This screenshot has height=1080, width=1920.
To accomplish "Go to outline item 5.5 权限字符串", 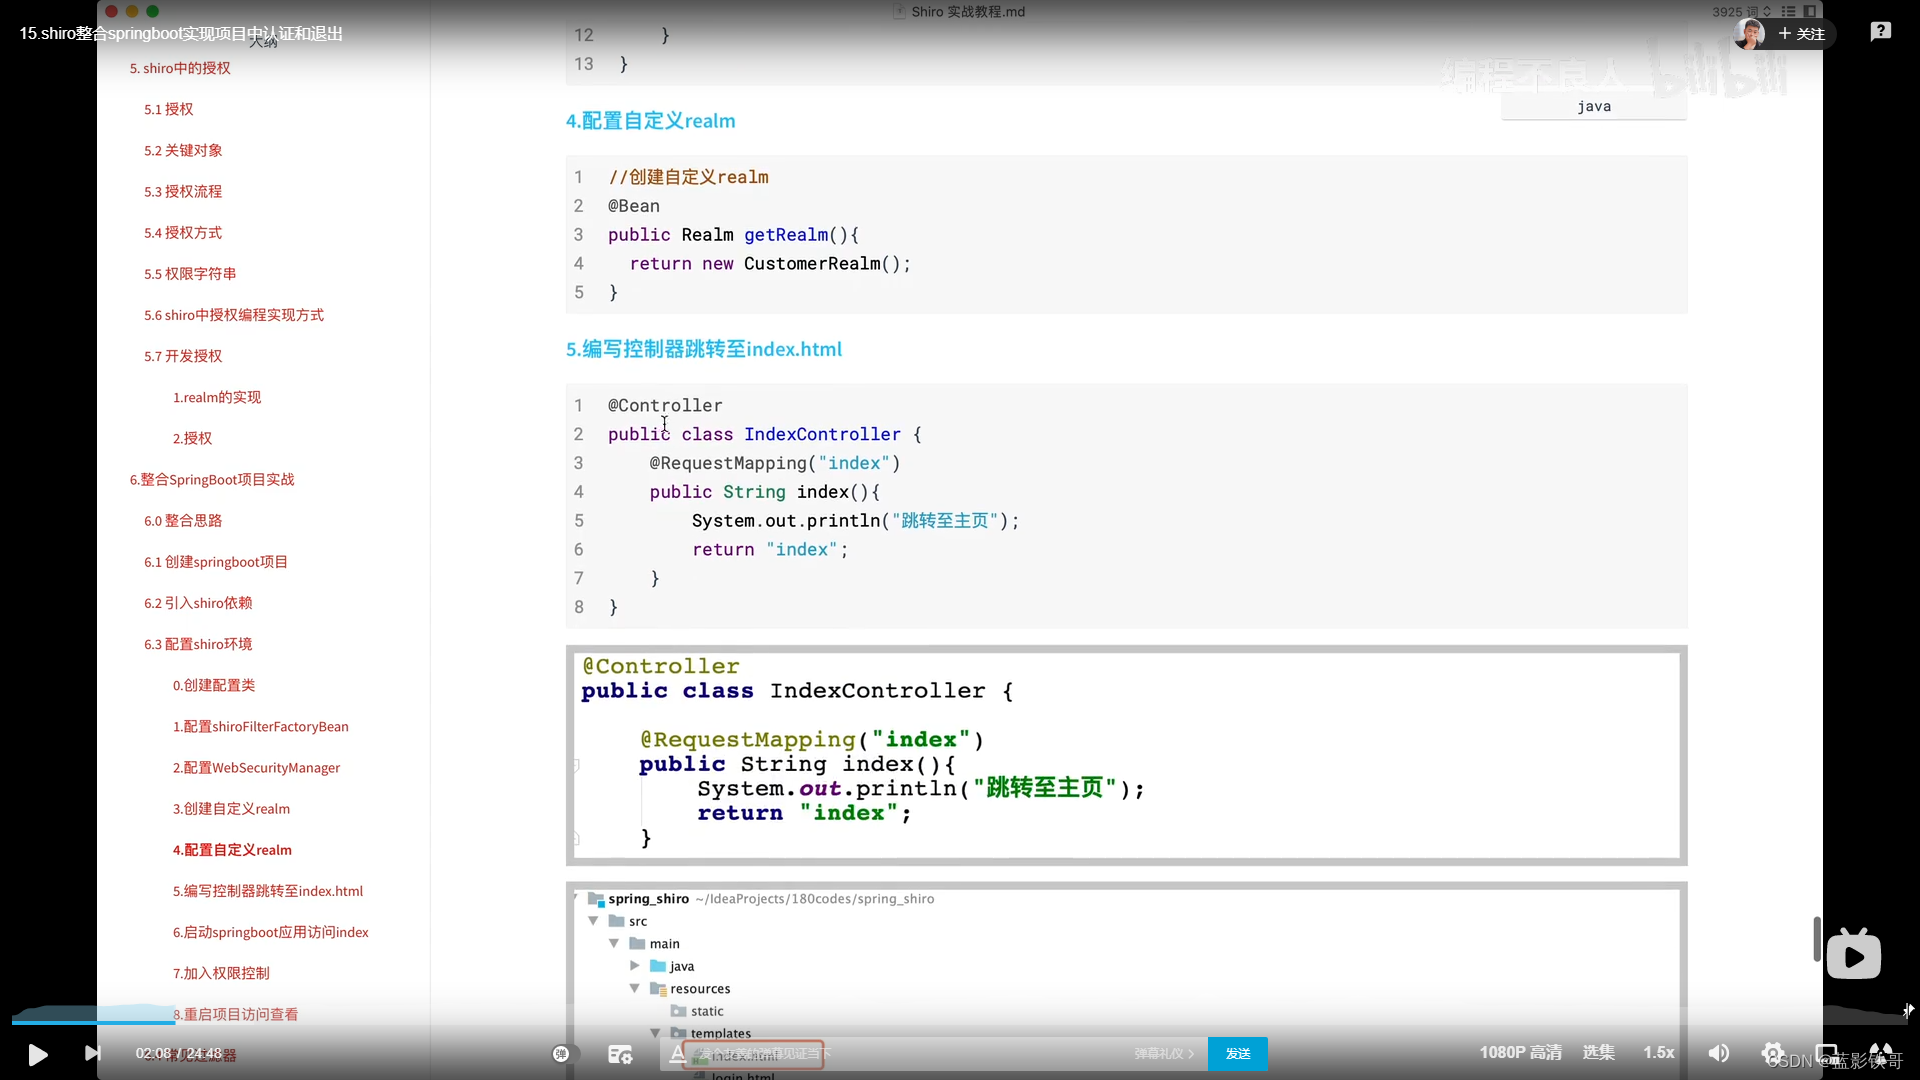I will point(190,273).
